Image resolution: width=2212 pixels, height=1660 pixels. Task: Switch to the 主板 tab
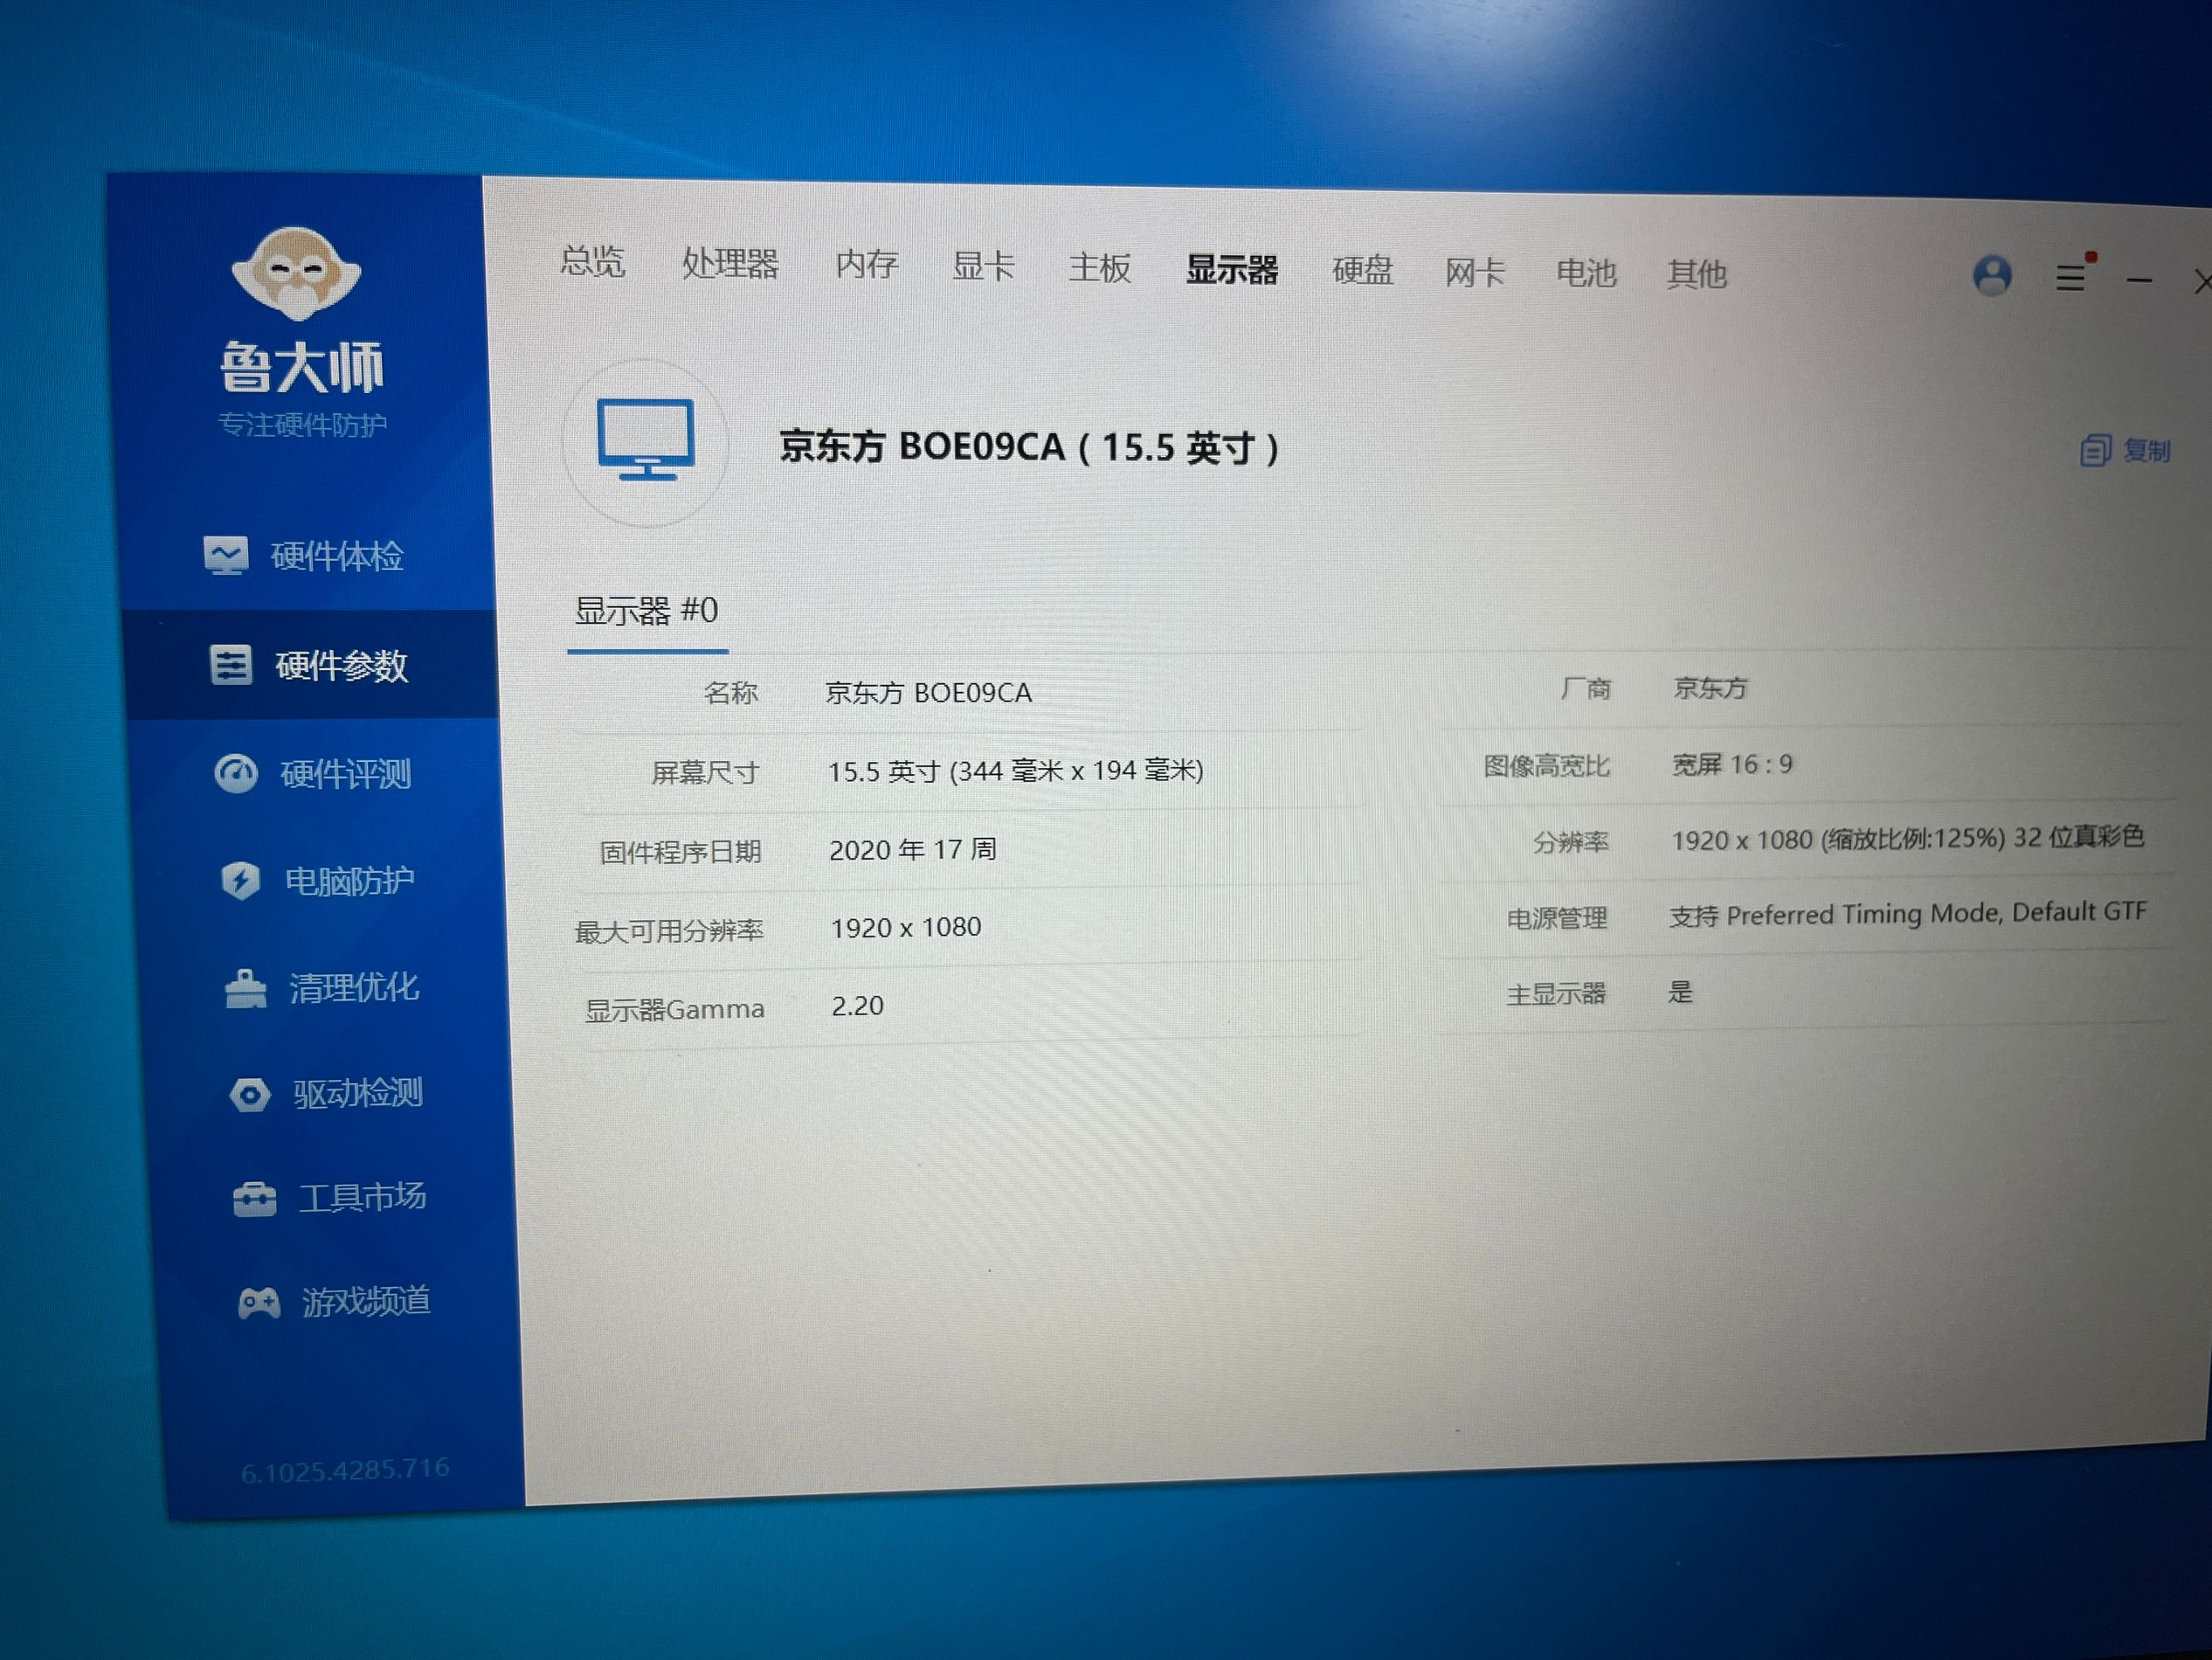tap(1099, 268)
